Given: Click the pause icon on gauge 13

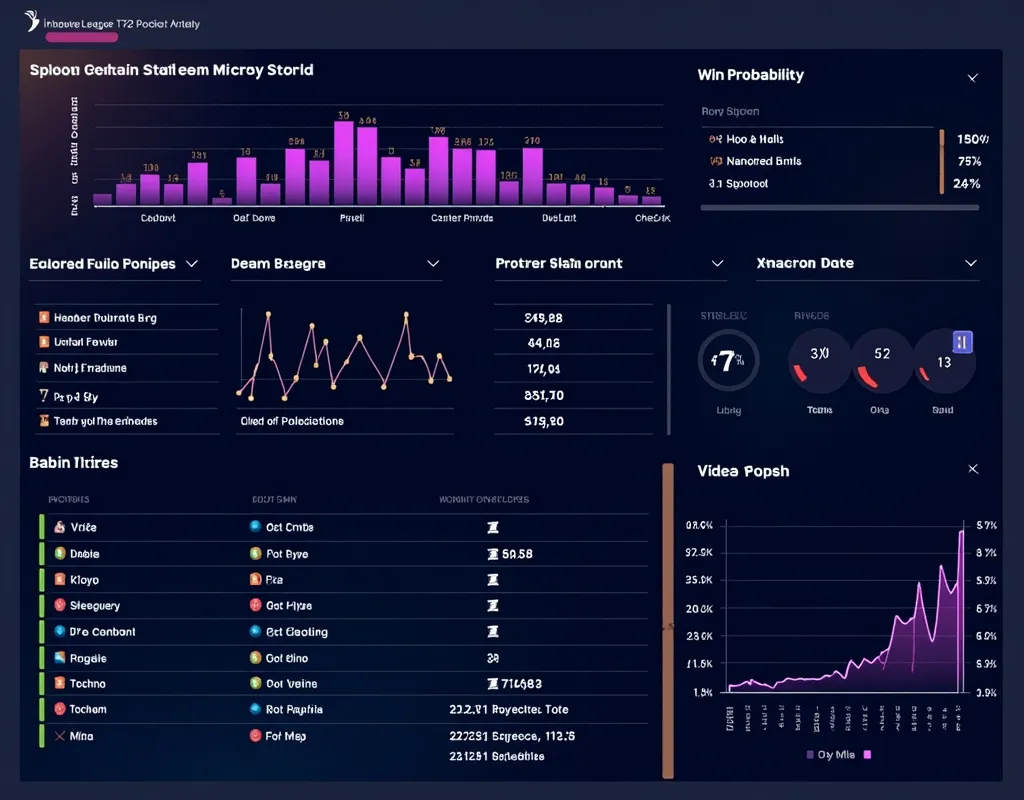Looking at the screenshot, I should coord(962,342).
